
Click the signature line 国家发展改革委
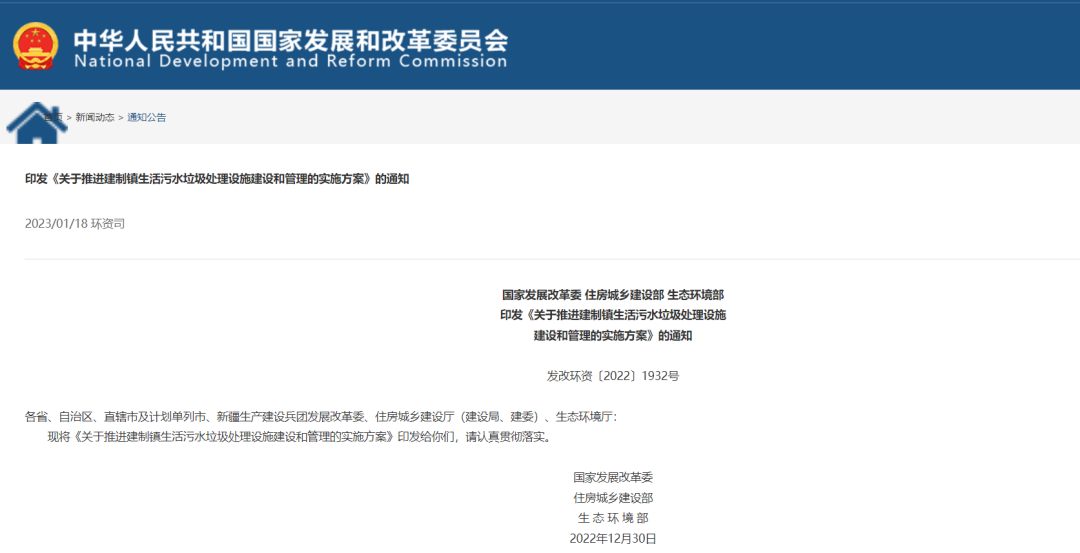coord(612,478)
